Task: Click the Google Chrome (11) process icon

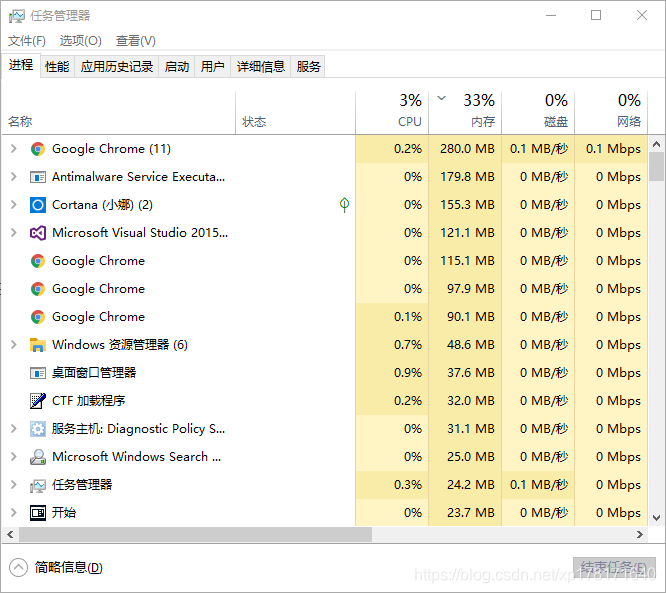Action: coord(38,149)
